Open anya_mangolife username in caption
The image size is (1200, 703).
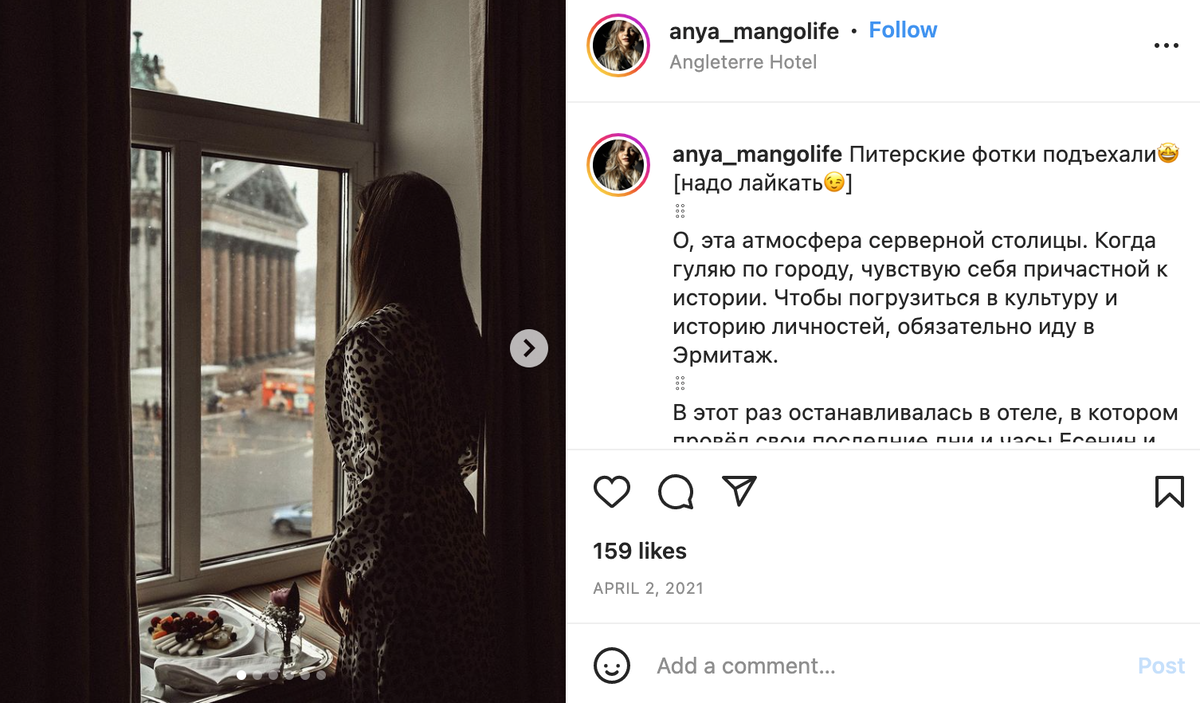[757, 155]
